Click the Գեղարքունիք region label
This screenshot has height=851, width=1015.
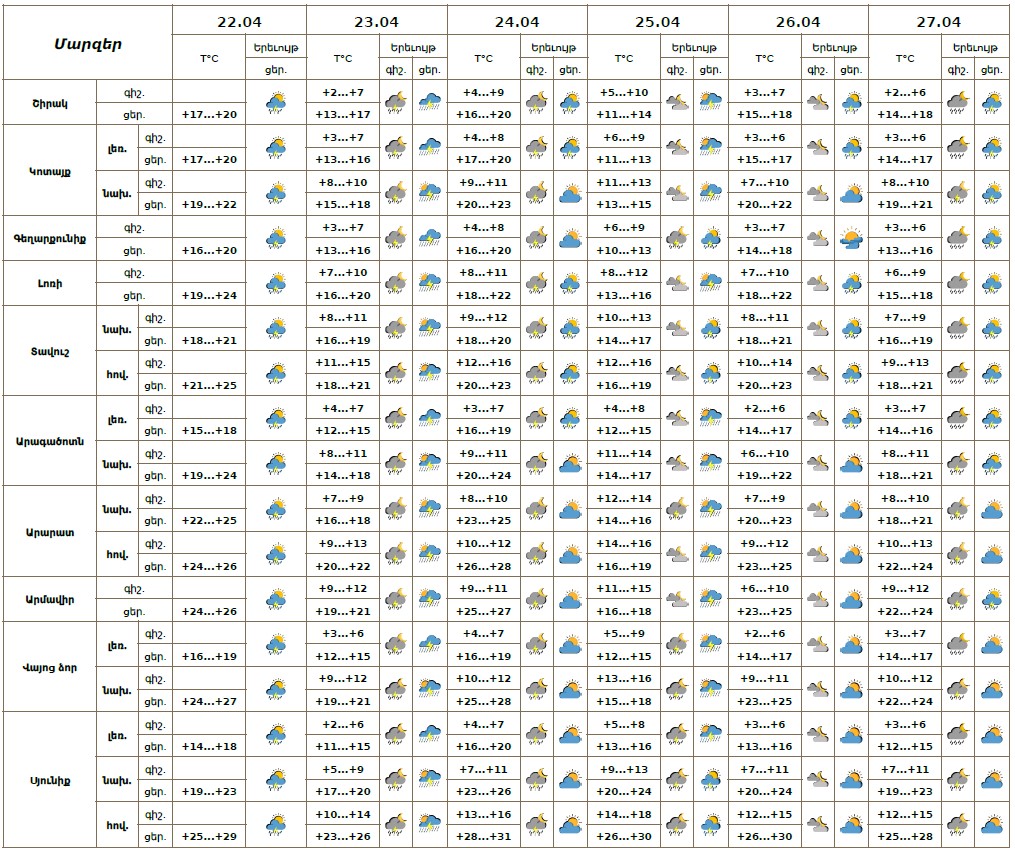tap(50, 238)
